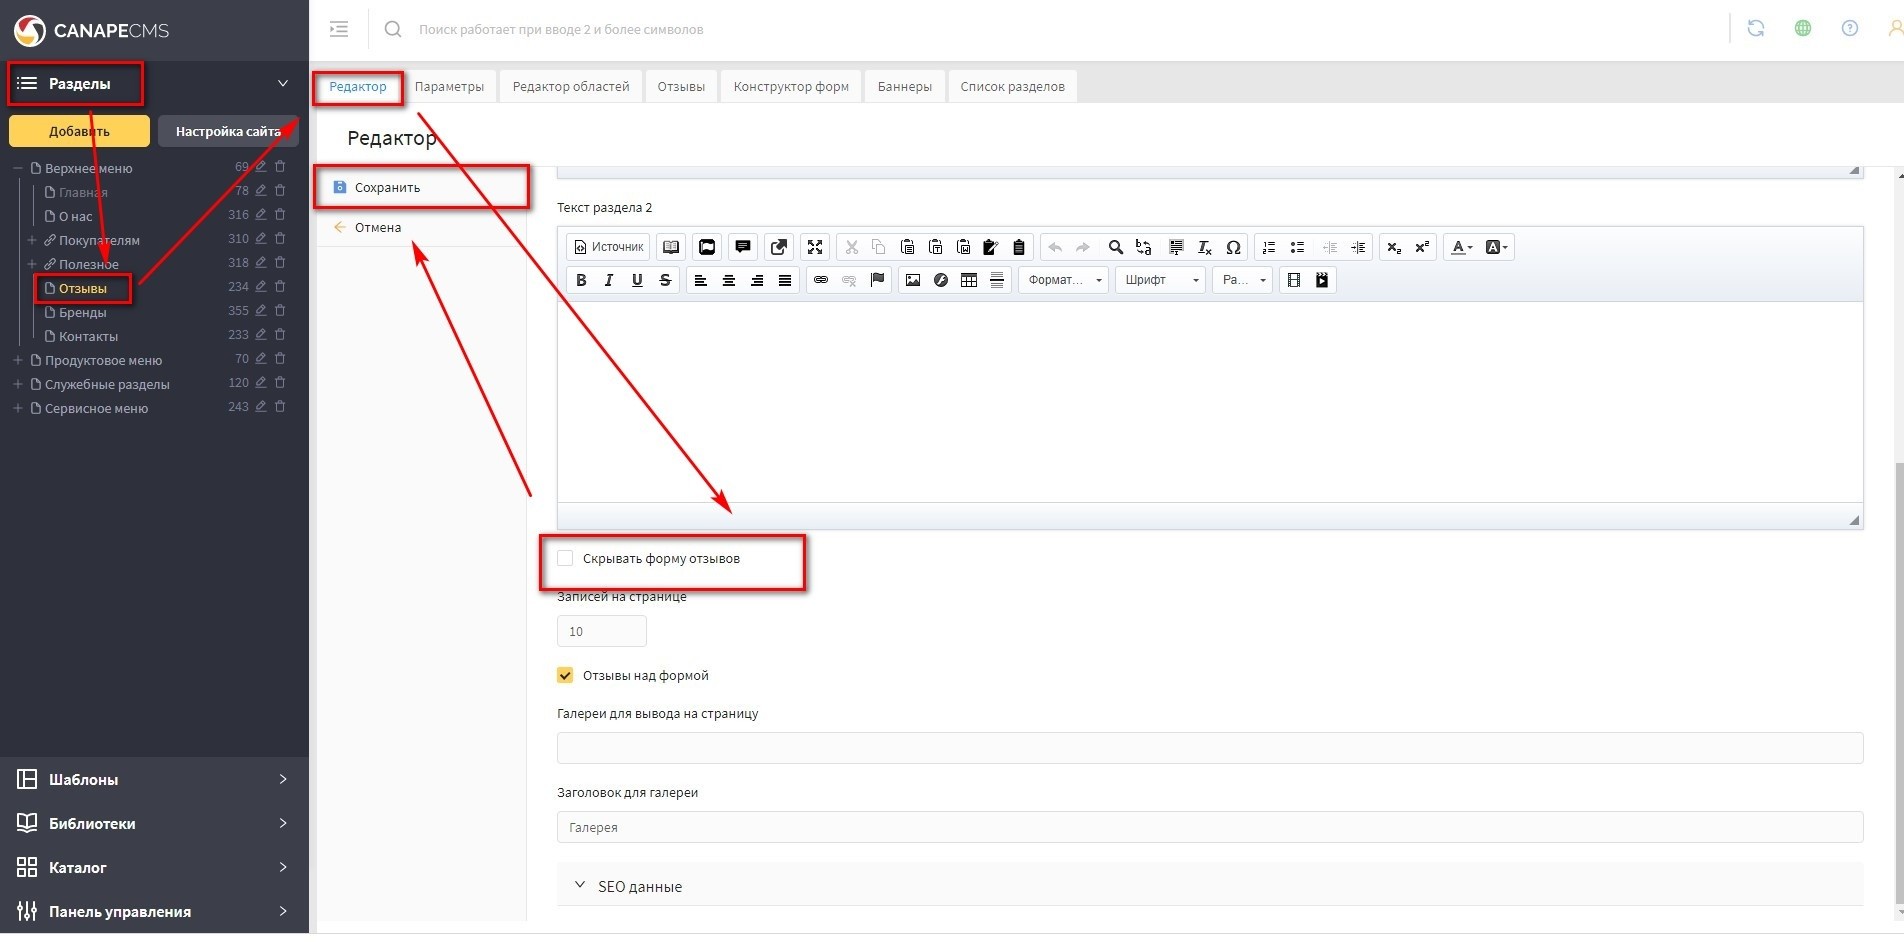Delete the Отзывы section via trash icon

[280, 287]
